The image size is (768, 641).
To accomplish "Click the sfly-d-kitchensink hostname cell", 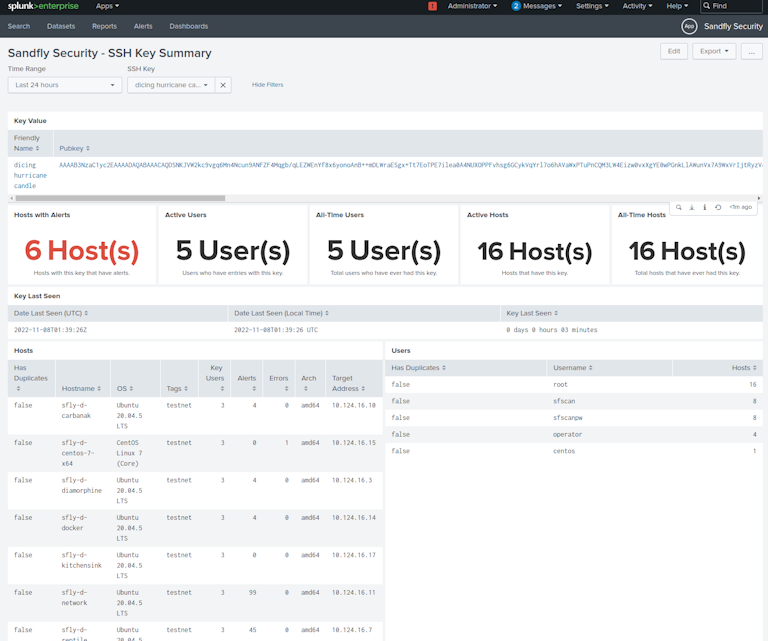I will 81,560.
